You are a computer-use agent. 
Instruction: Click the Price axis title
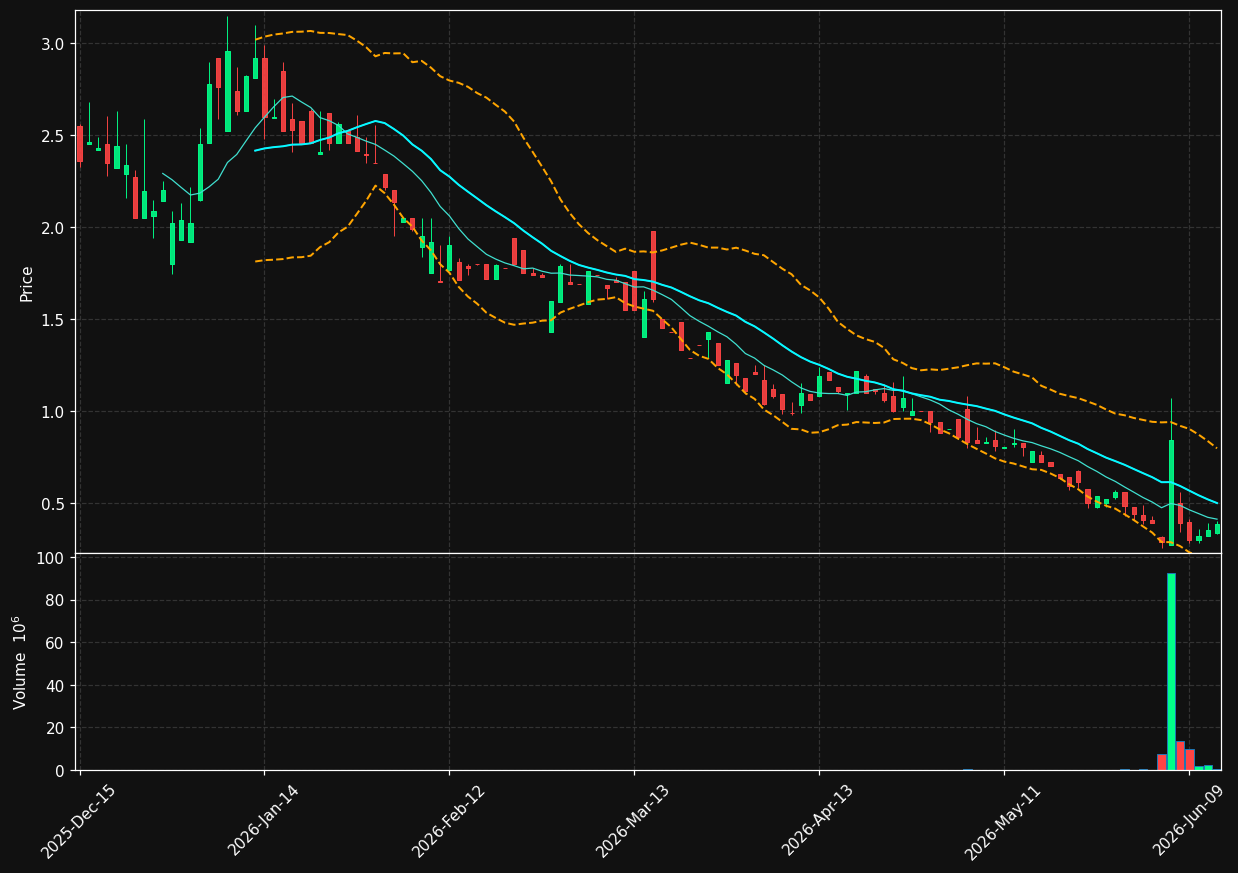tap(27, 283)
